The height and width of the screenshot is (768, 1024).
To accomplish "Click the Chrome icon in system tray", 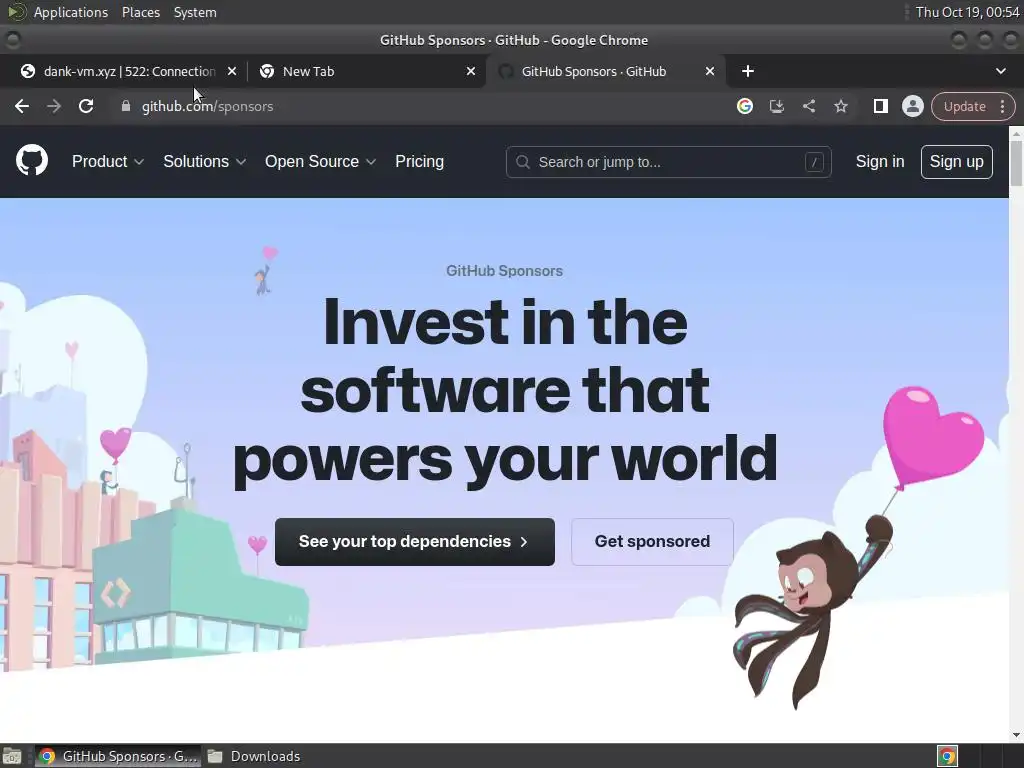I will [x=947, y=756].
